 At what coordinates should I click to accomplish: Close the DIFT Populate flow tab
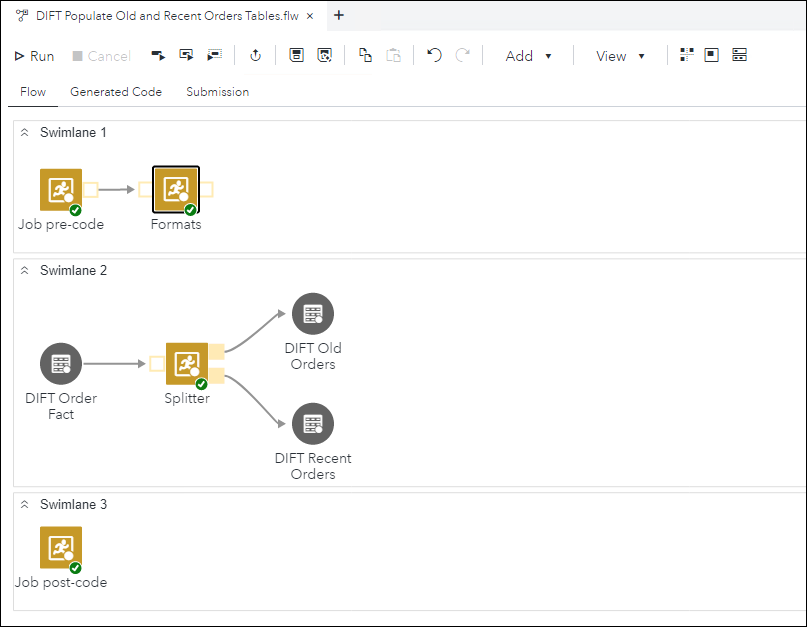coord(310,16)
